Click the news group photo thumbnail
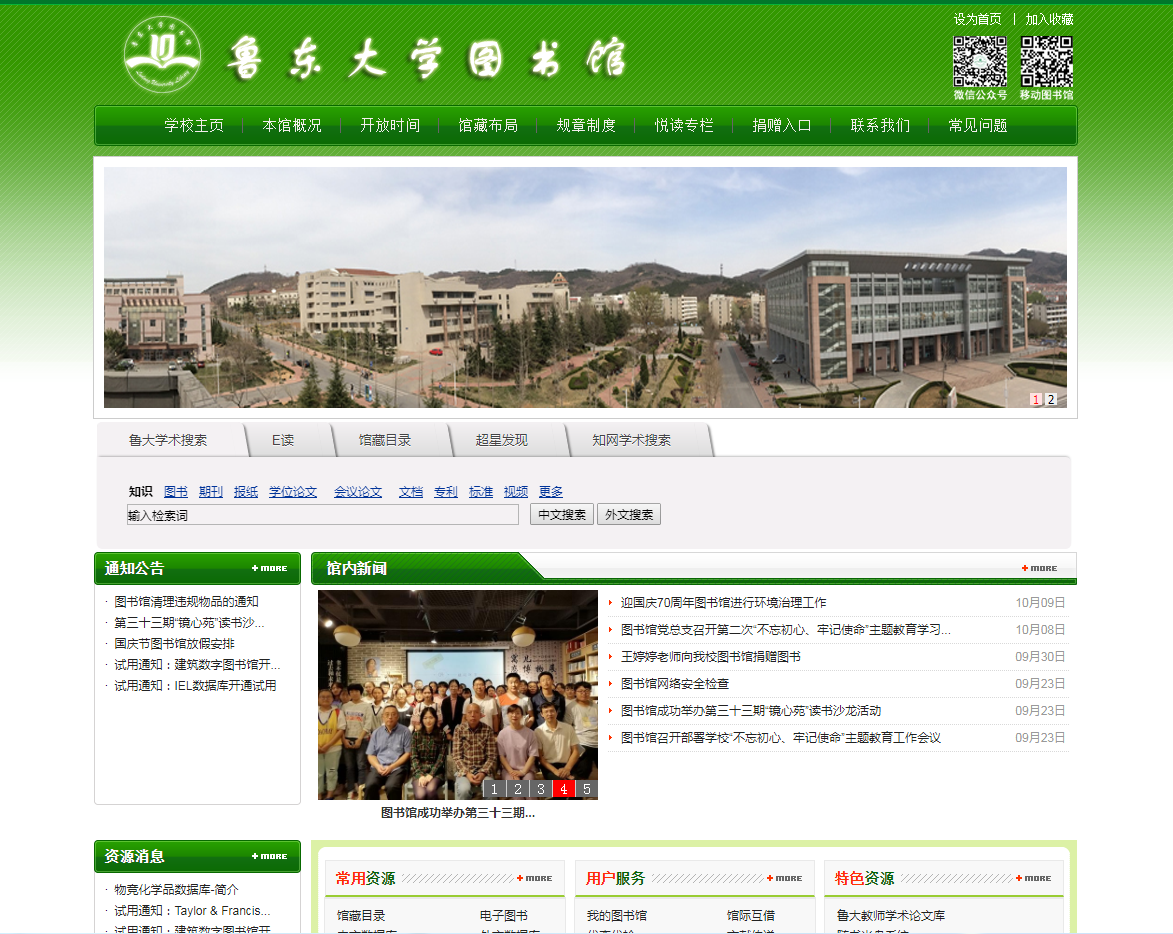The image size is (1173, 934). point(458,695)
